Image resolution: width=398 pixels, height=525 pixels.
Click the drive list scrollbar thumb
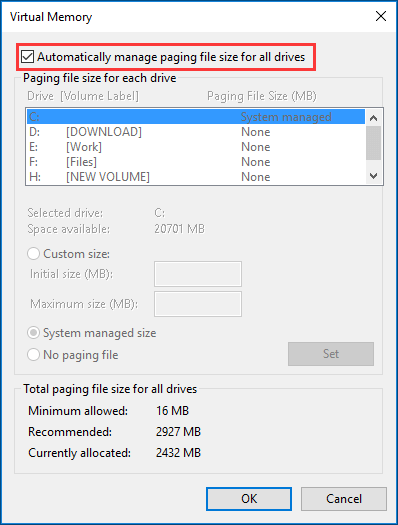coord(374,143)
